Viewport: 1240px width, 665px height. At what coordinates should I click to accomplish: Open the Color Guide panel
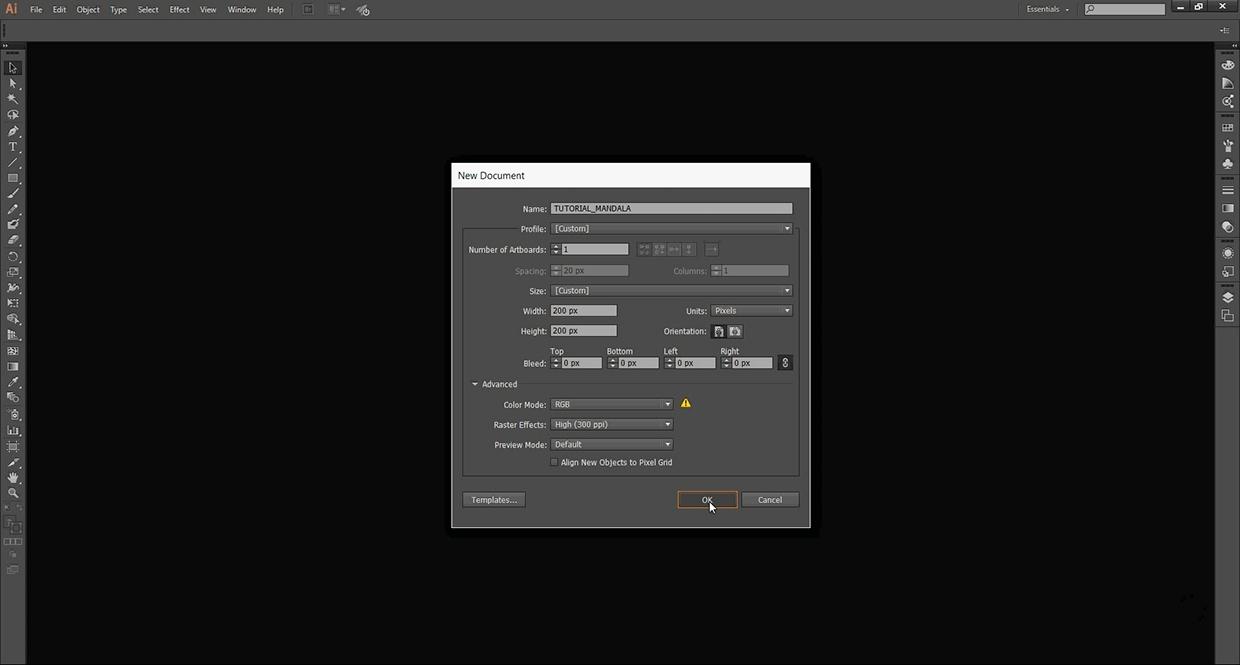point(1228,83)
